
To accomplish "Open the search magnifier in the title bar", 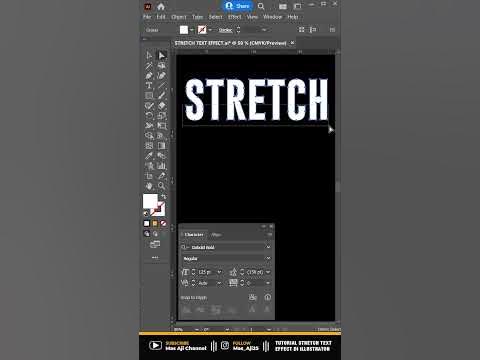I will click(x=261, y=6).
